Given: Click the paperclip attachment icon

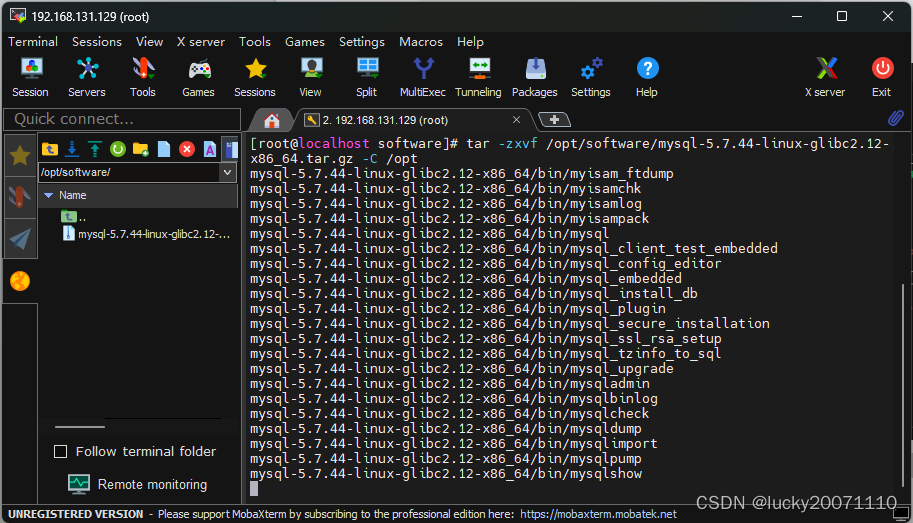Looking at the screenshot, I should click(896, 118).
